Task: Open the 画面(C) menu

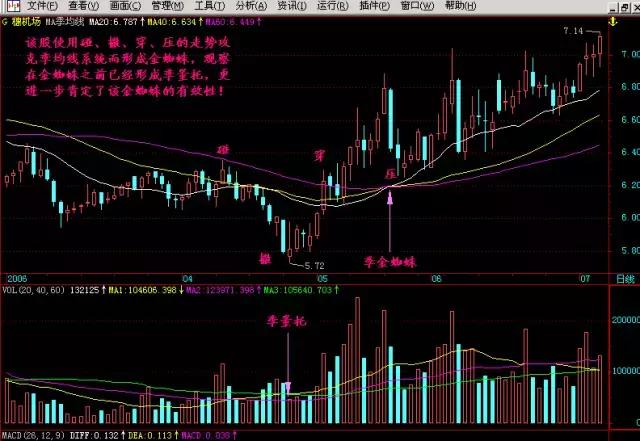Action: (x=125, y=6)
